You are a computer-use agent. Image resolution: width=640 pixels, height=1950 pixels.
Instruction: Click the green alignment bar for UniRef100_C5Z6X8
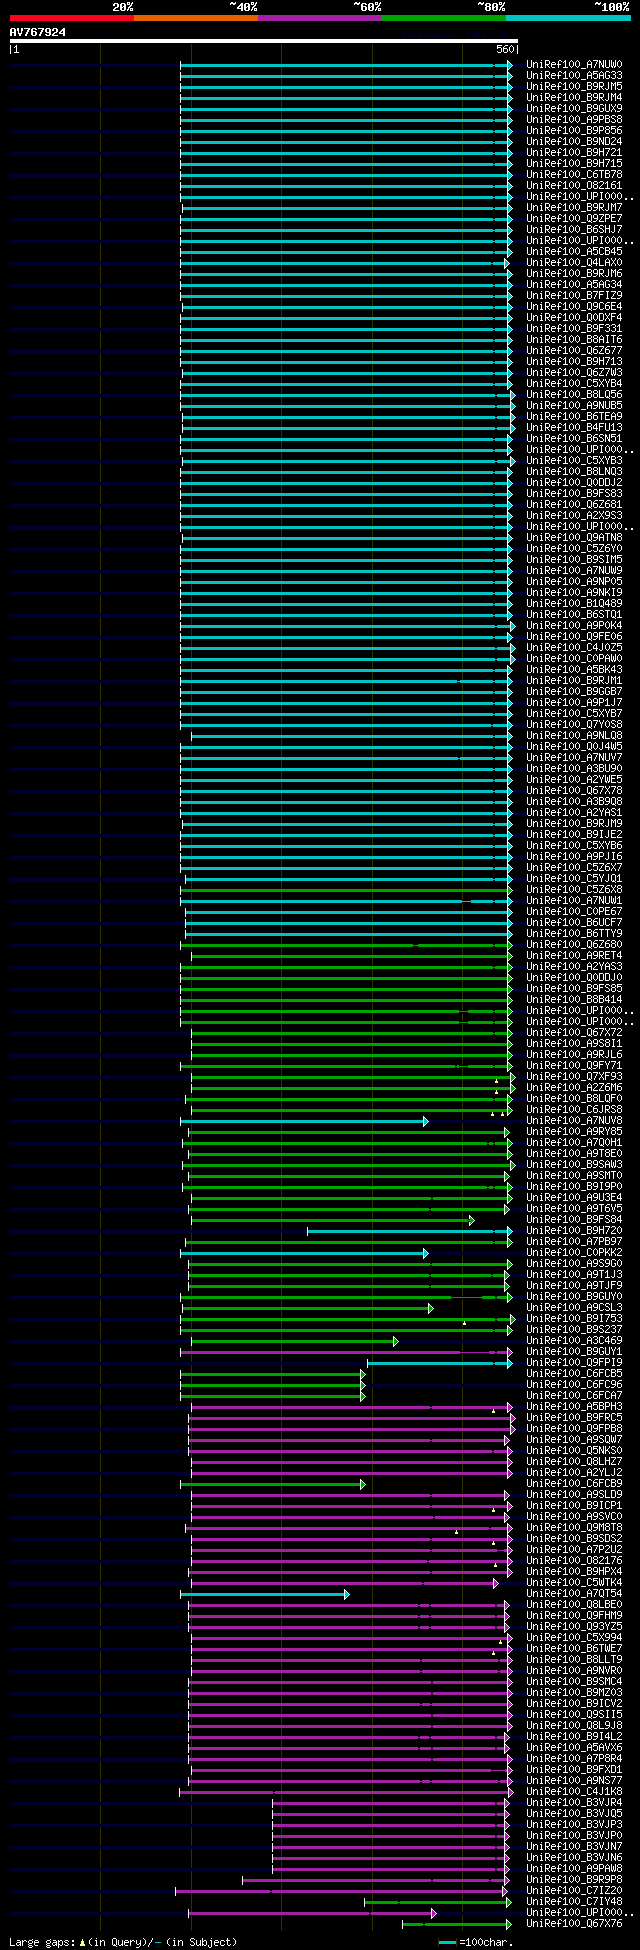348,889
